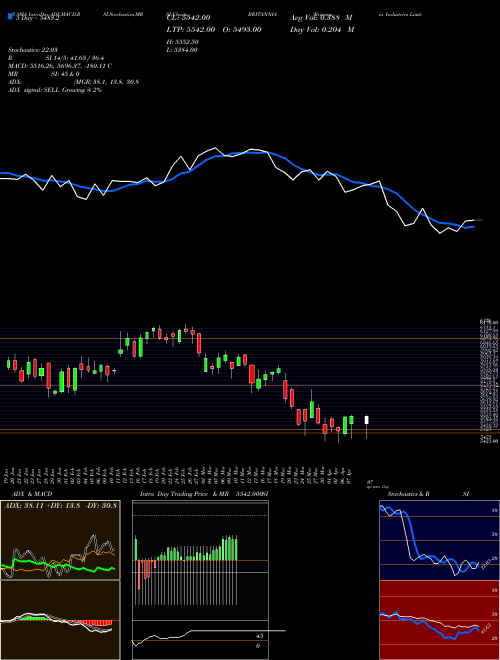Click the 'ADX: (MGR) 38.1, 13.8, 30.8' line
The height and width of the screenshot is (660, 500).
[x=73, y=82]
